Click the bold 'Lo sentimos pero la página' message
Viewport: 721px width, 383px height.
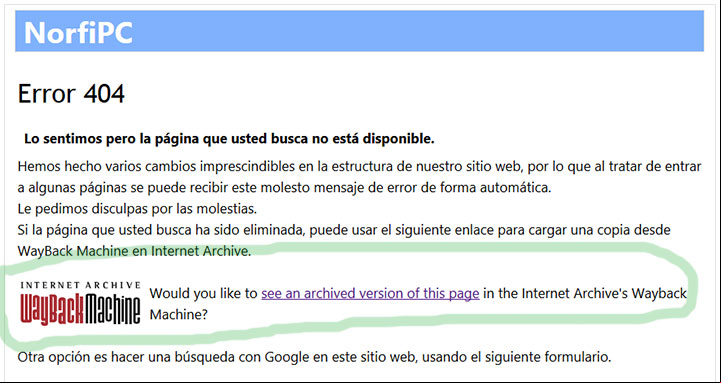pos(229,139)
